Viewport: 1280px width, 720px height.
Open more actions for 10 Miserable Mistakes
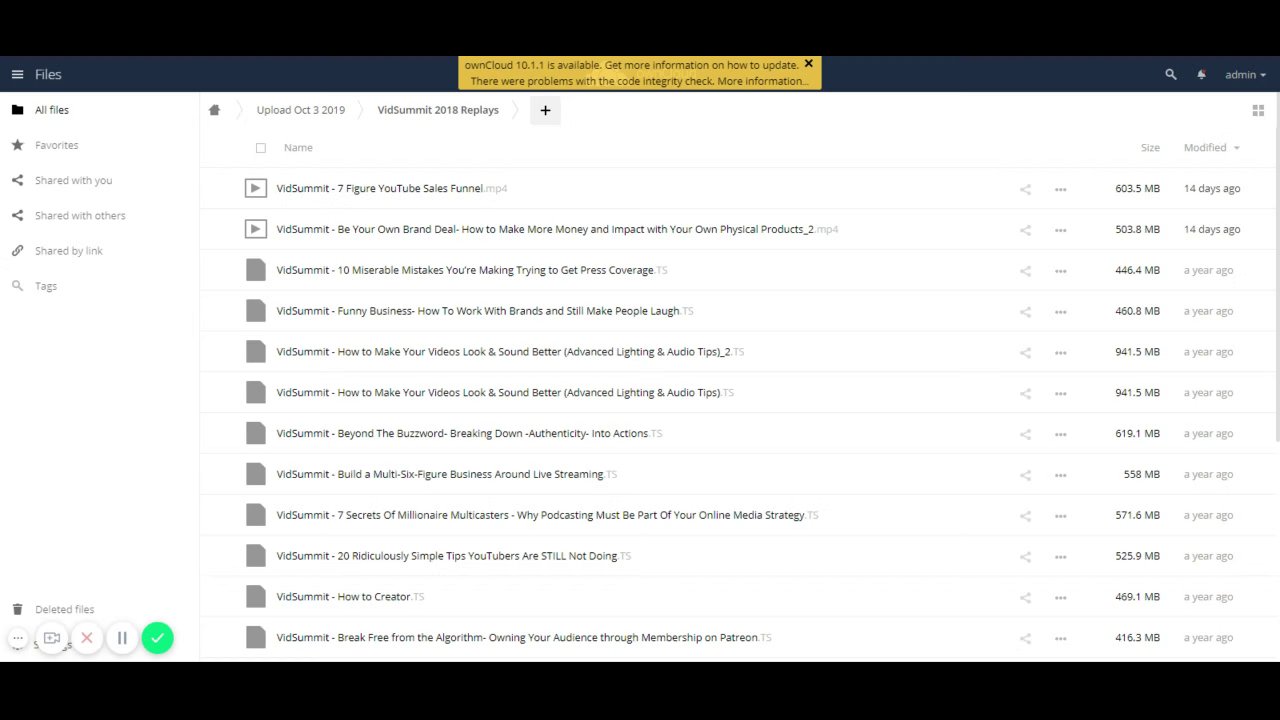[x=1060, y=271]
